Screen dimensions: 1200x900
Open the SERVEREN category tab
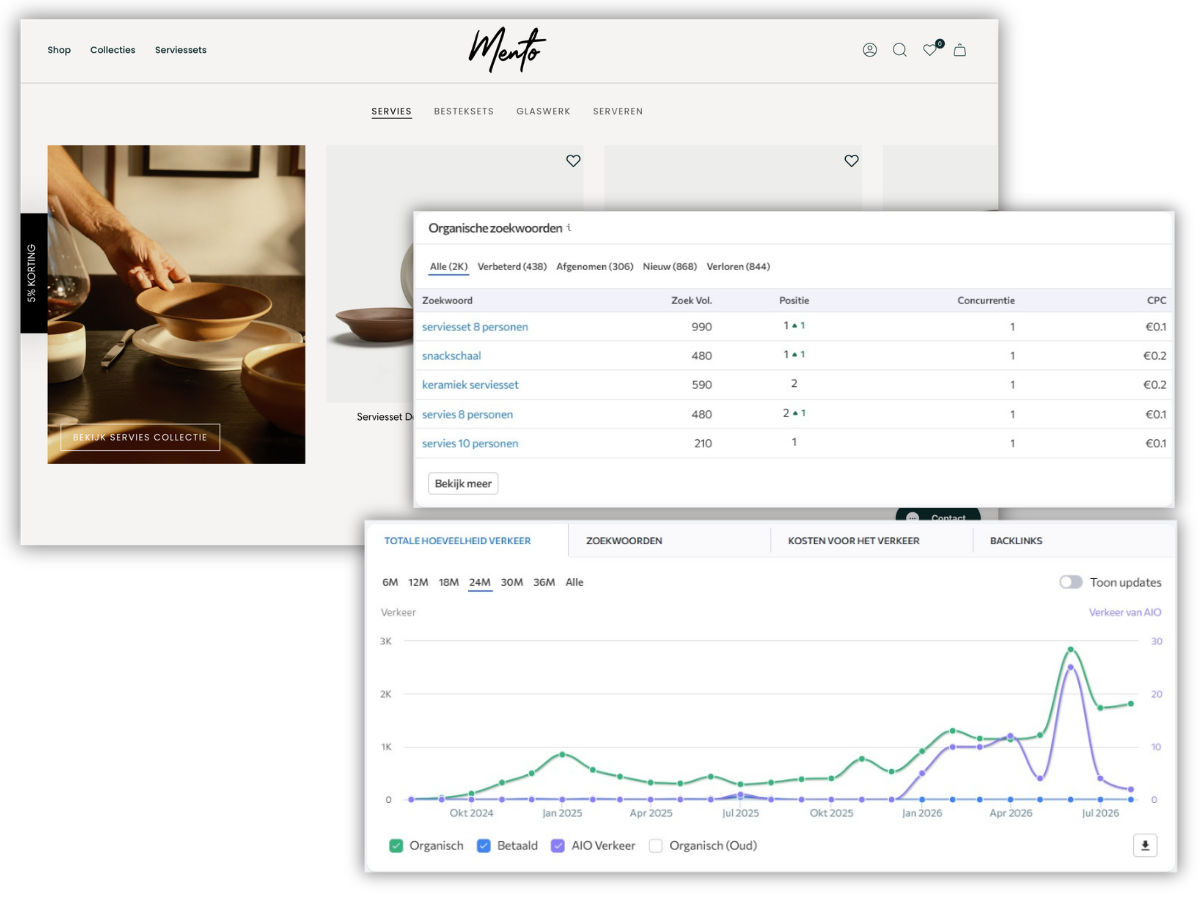click(618, 112)
